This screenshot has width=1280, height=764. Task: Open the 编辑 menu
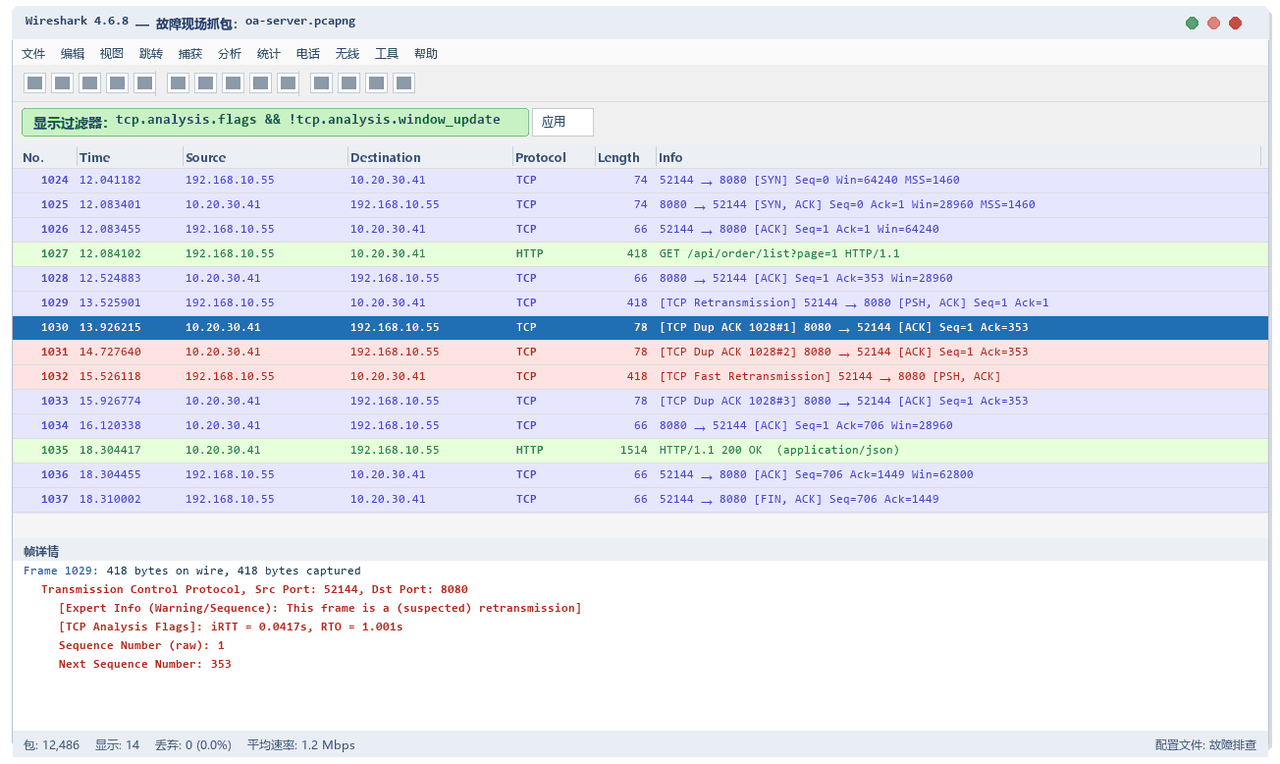click(x=72, y=54)
